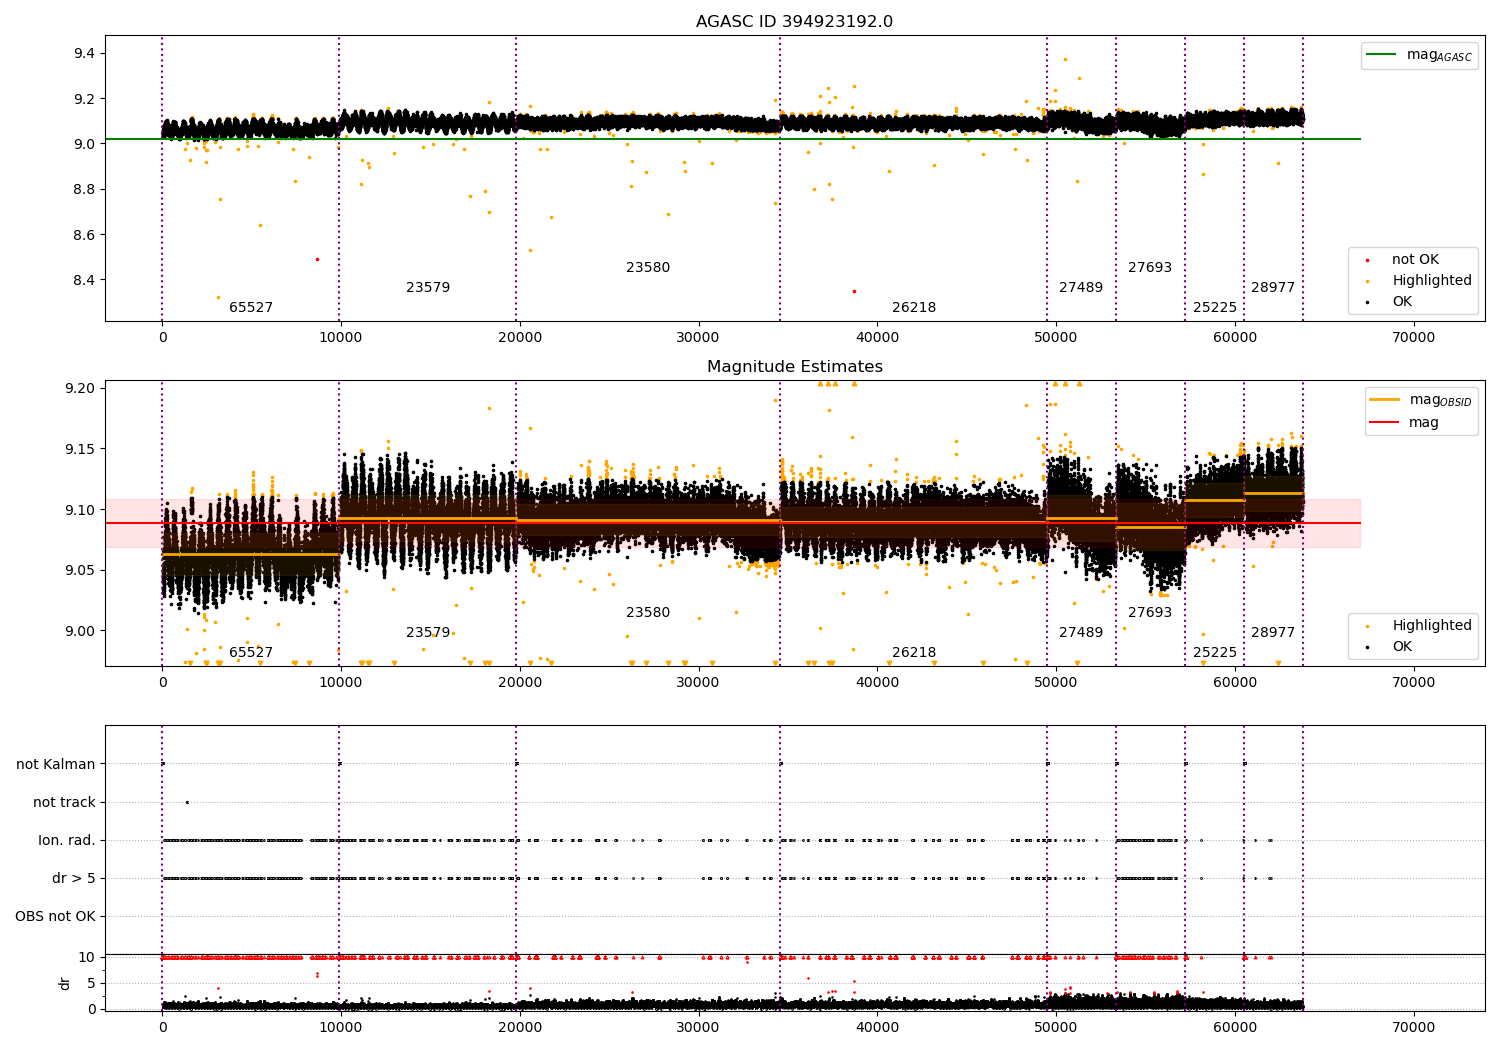Click OBSID label 23579 in Magnitude Estimates plot
1500x1050 pixels.
[x=428, y=633]
